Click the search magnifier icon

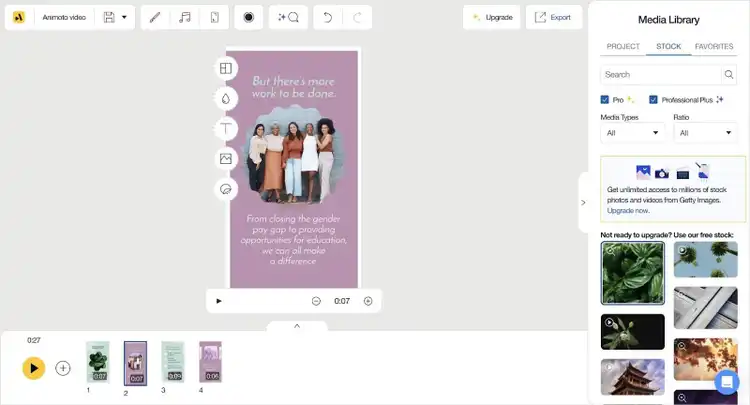pos(729,75)
